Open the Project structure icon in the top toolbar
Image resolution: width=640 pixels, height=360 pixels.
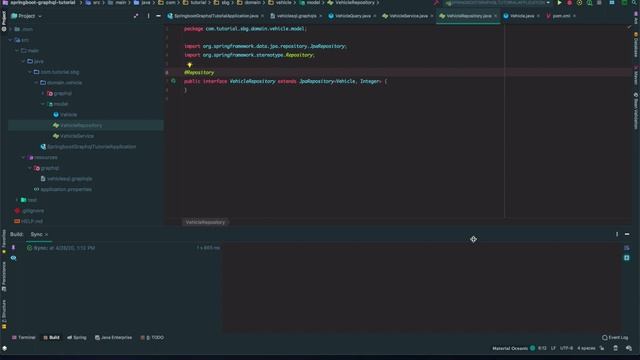click(612, 3)
